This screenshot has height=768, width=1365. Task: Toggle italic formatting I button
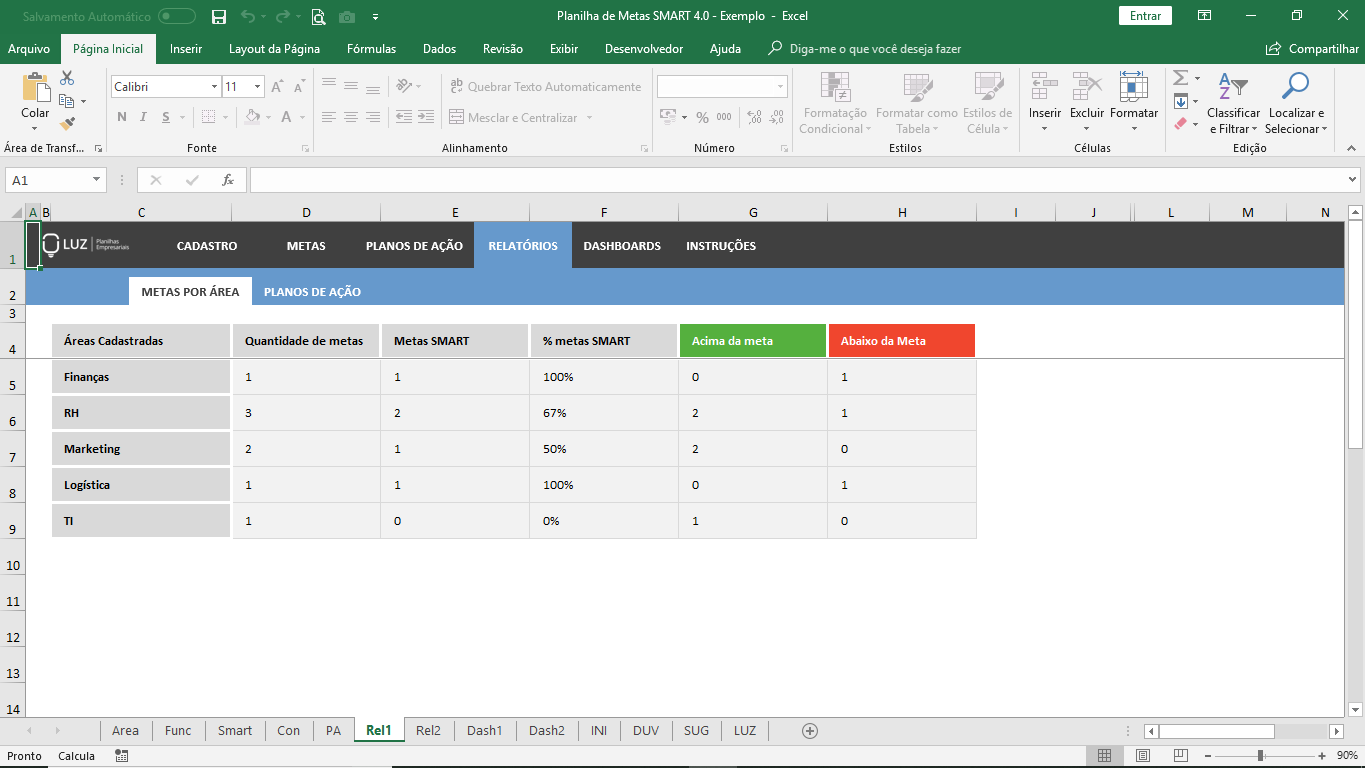coord(144,117)
